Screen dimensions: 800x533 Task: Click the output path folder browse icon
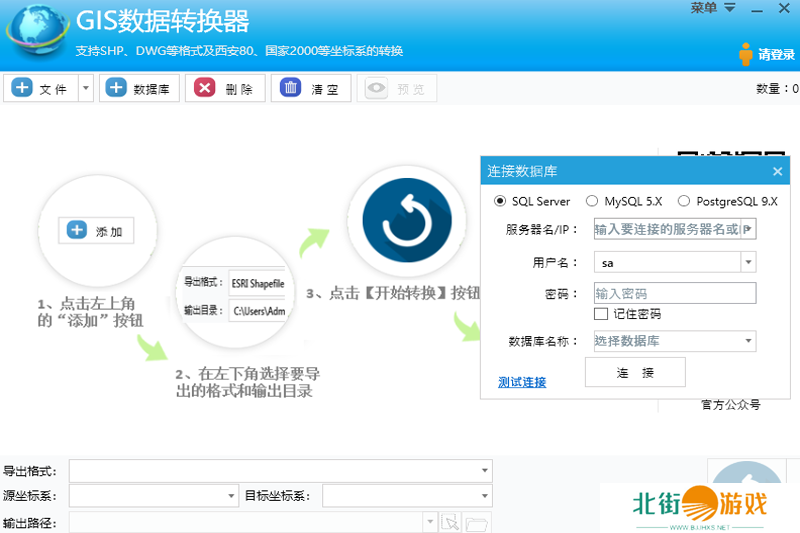(476, 523)
